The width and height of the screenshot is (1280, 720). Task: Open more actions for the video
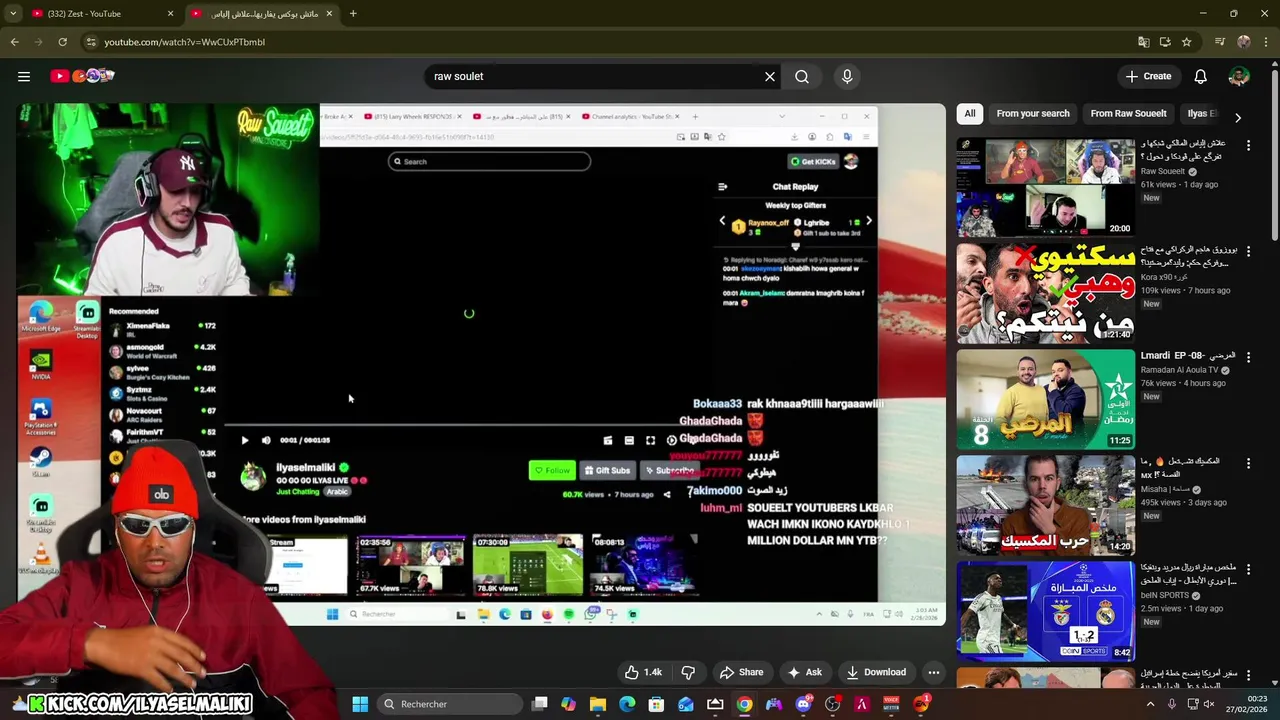pos(933,672)
